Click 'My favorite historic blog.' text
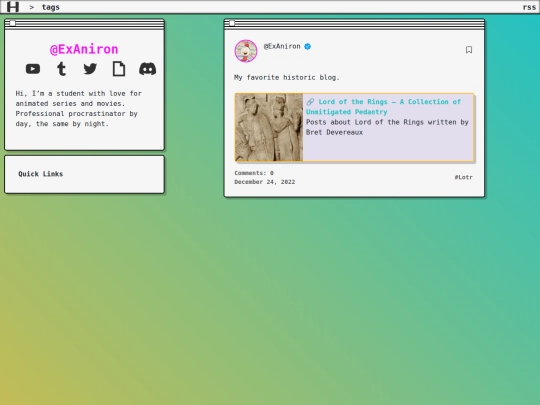This screenshot has height=405, width=540. click(x=287, y=77)
